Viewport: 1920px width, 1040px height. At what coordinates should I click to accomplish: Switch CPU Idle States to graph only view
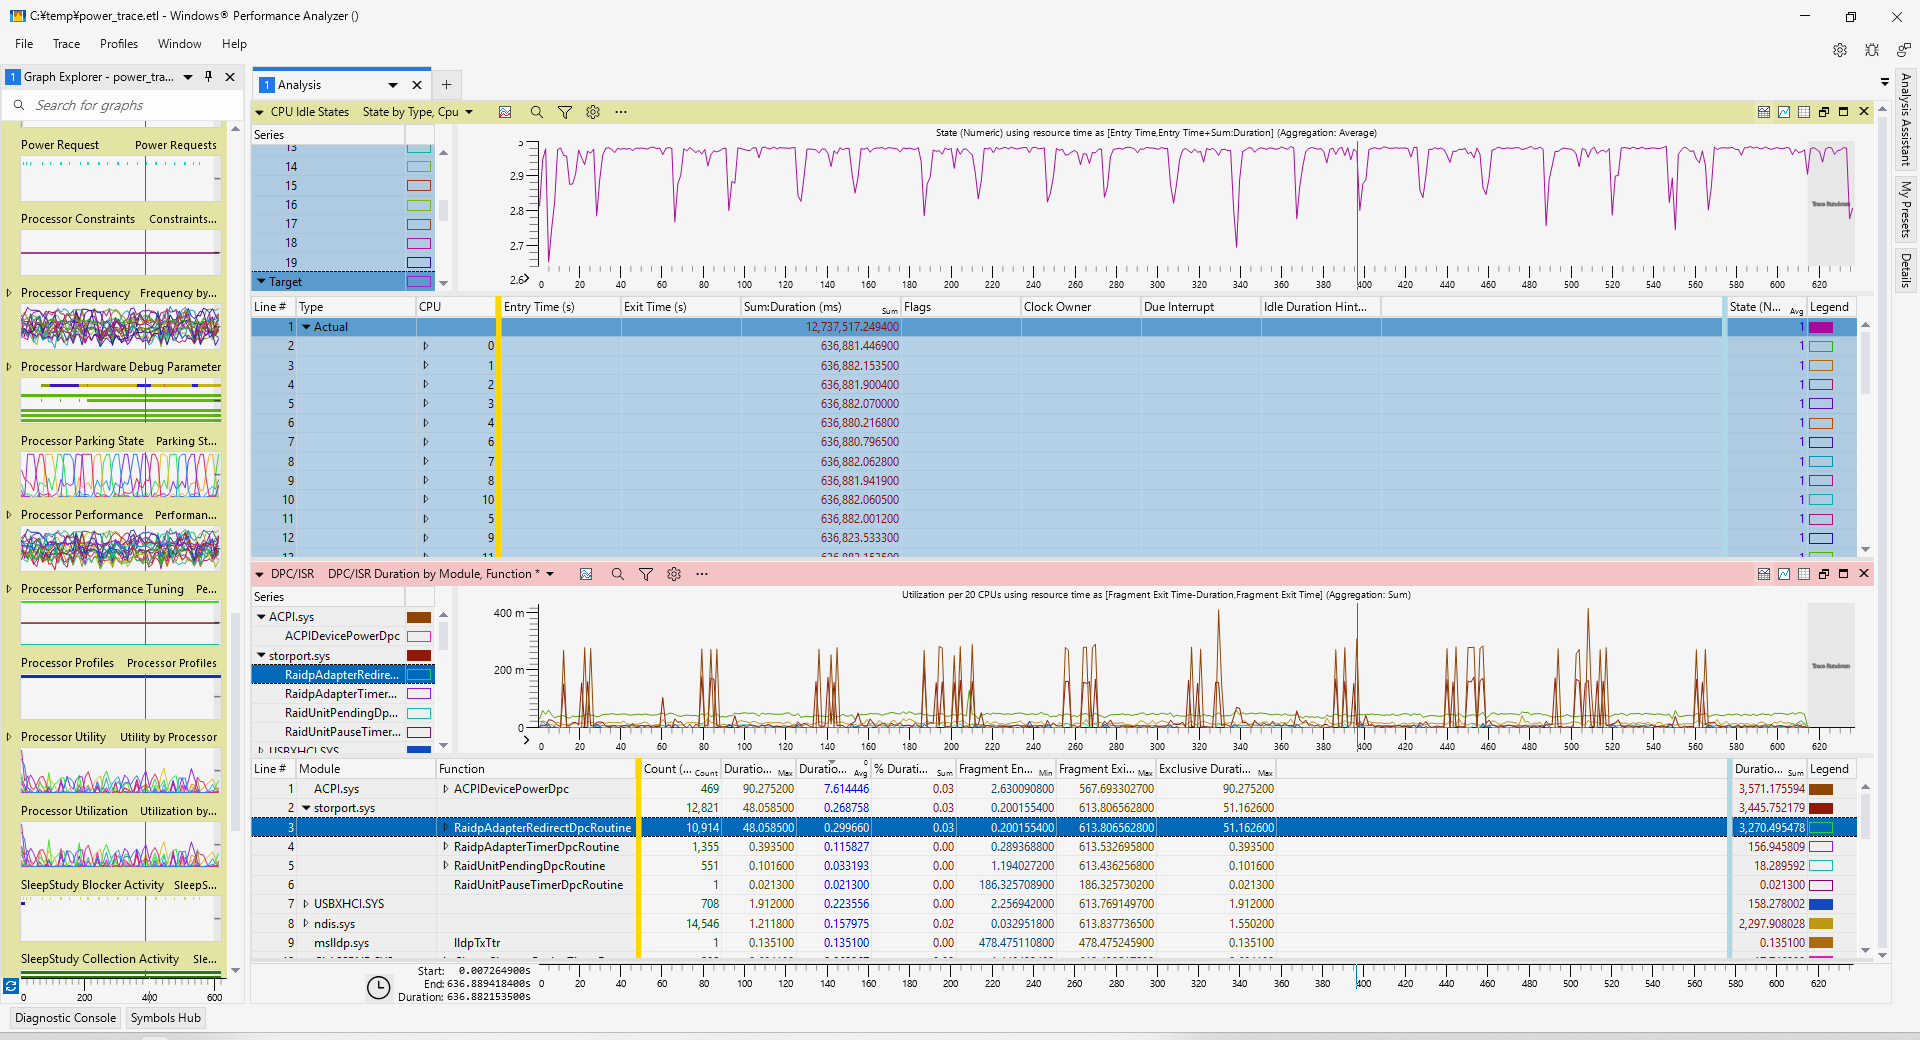pos(1783,112)
